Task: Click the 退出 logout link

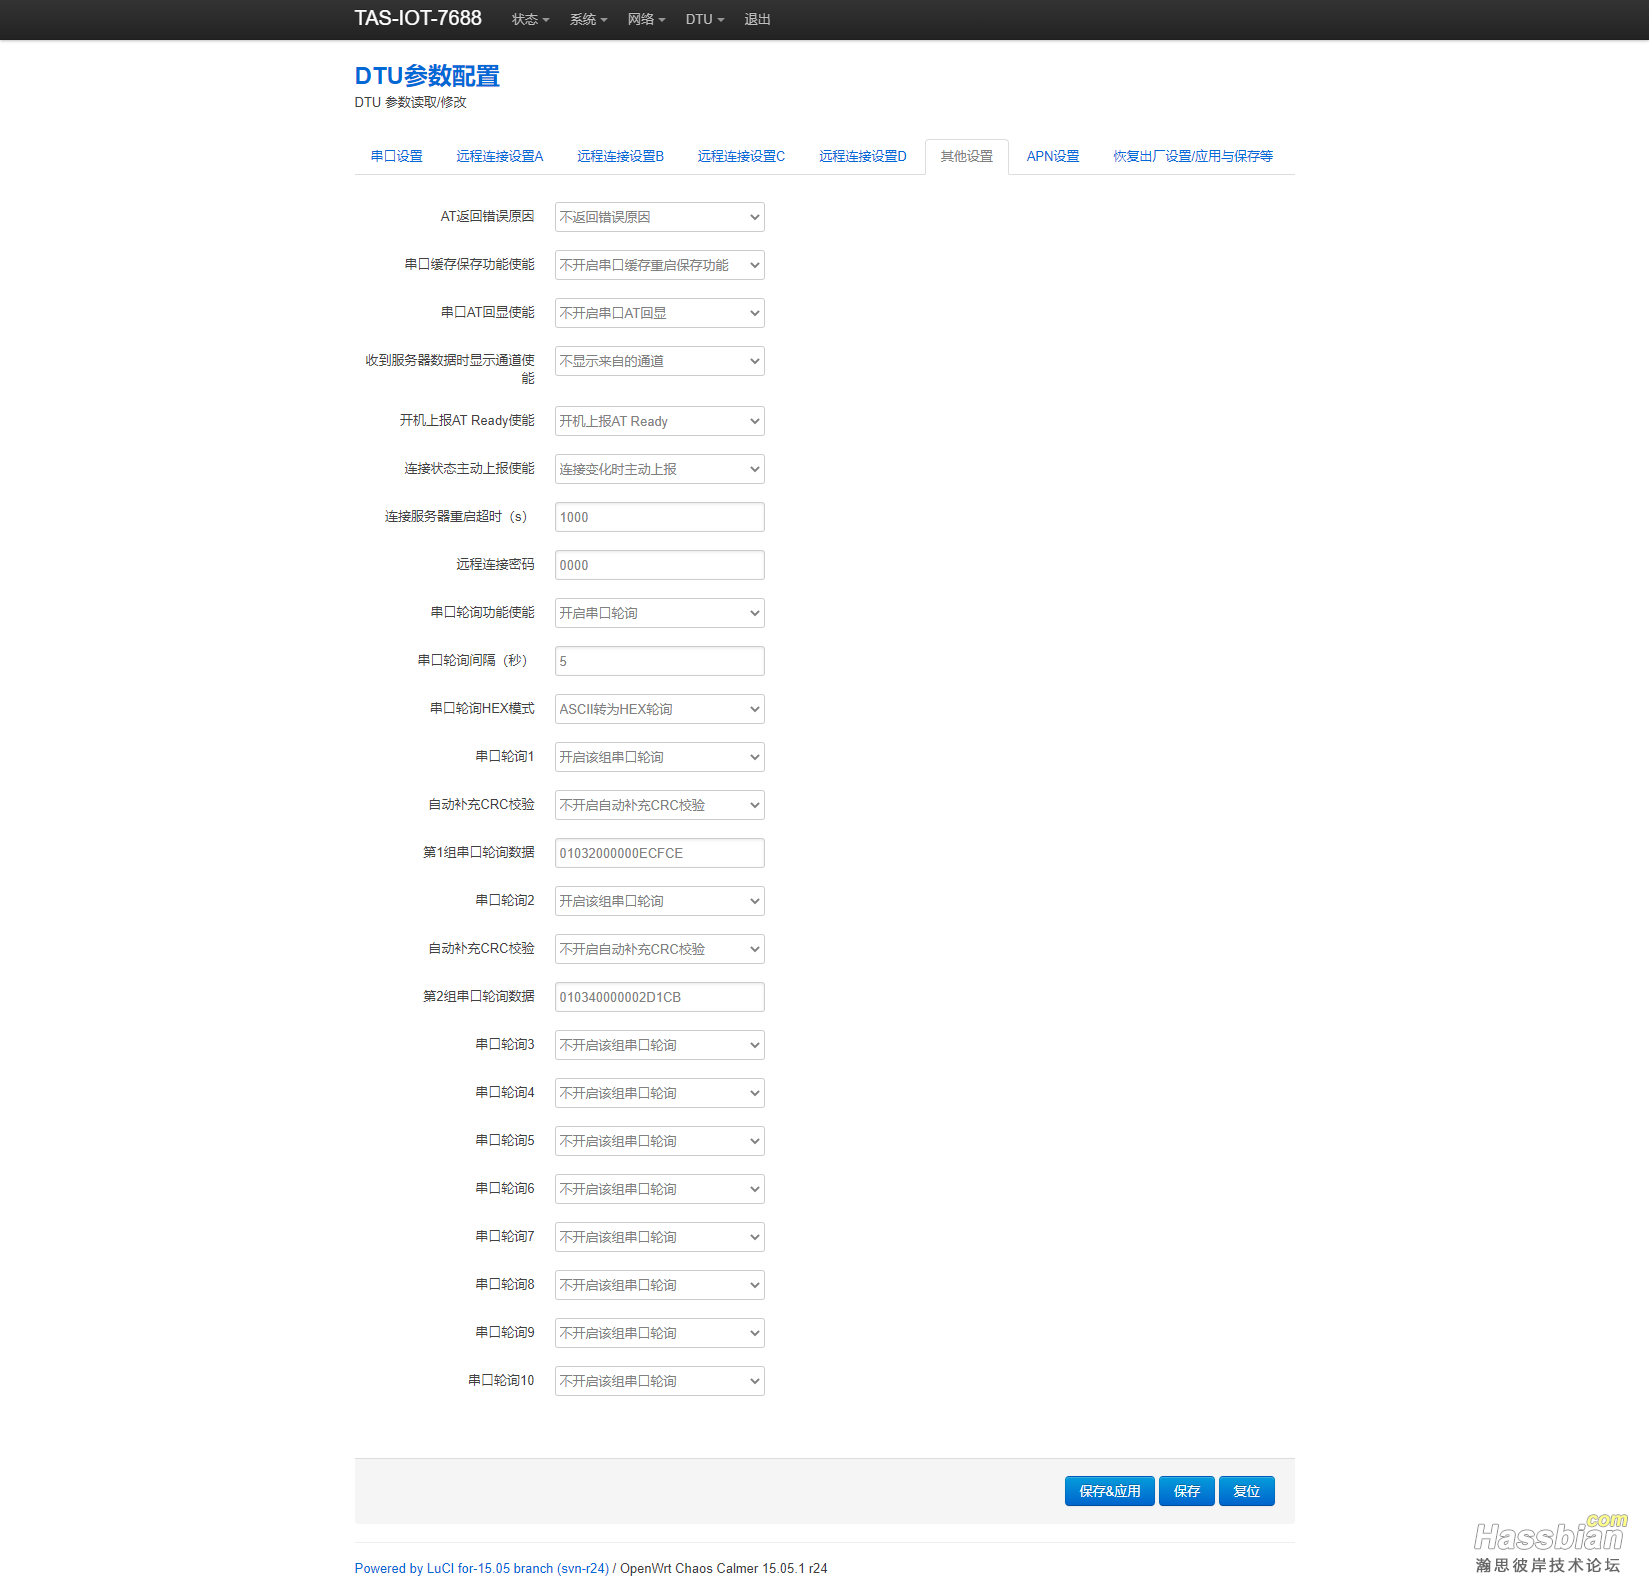Action: [x=757, y=19]
